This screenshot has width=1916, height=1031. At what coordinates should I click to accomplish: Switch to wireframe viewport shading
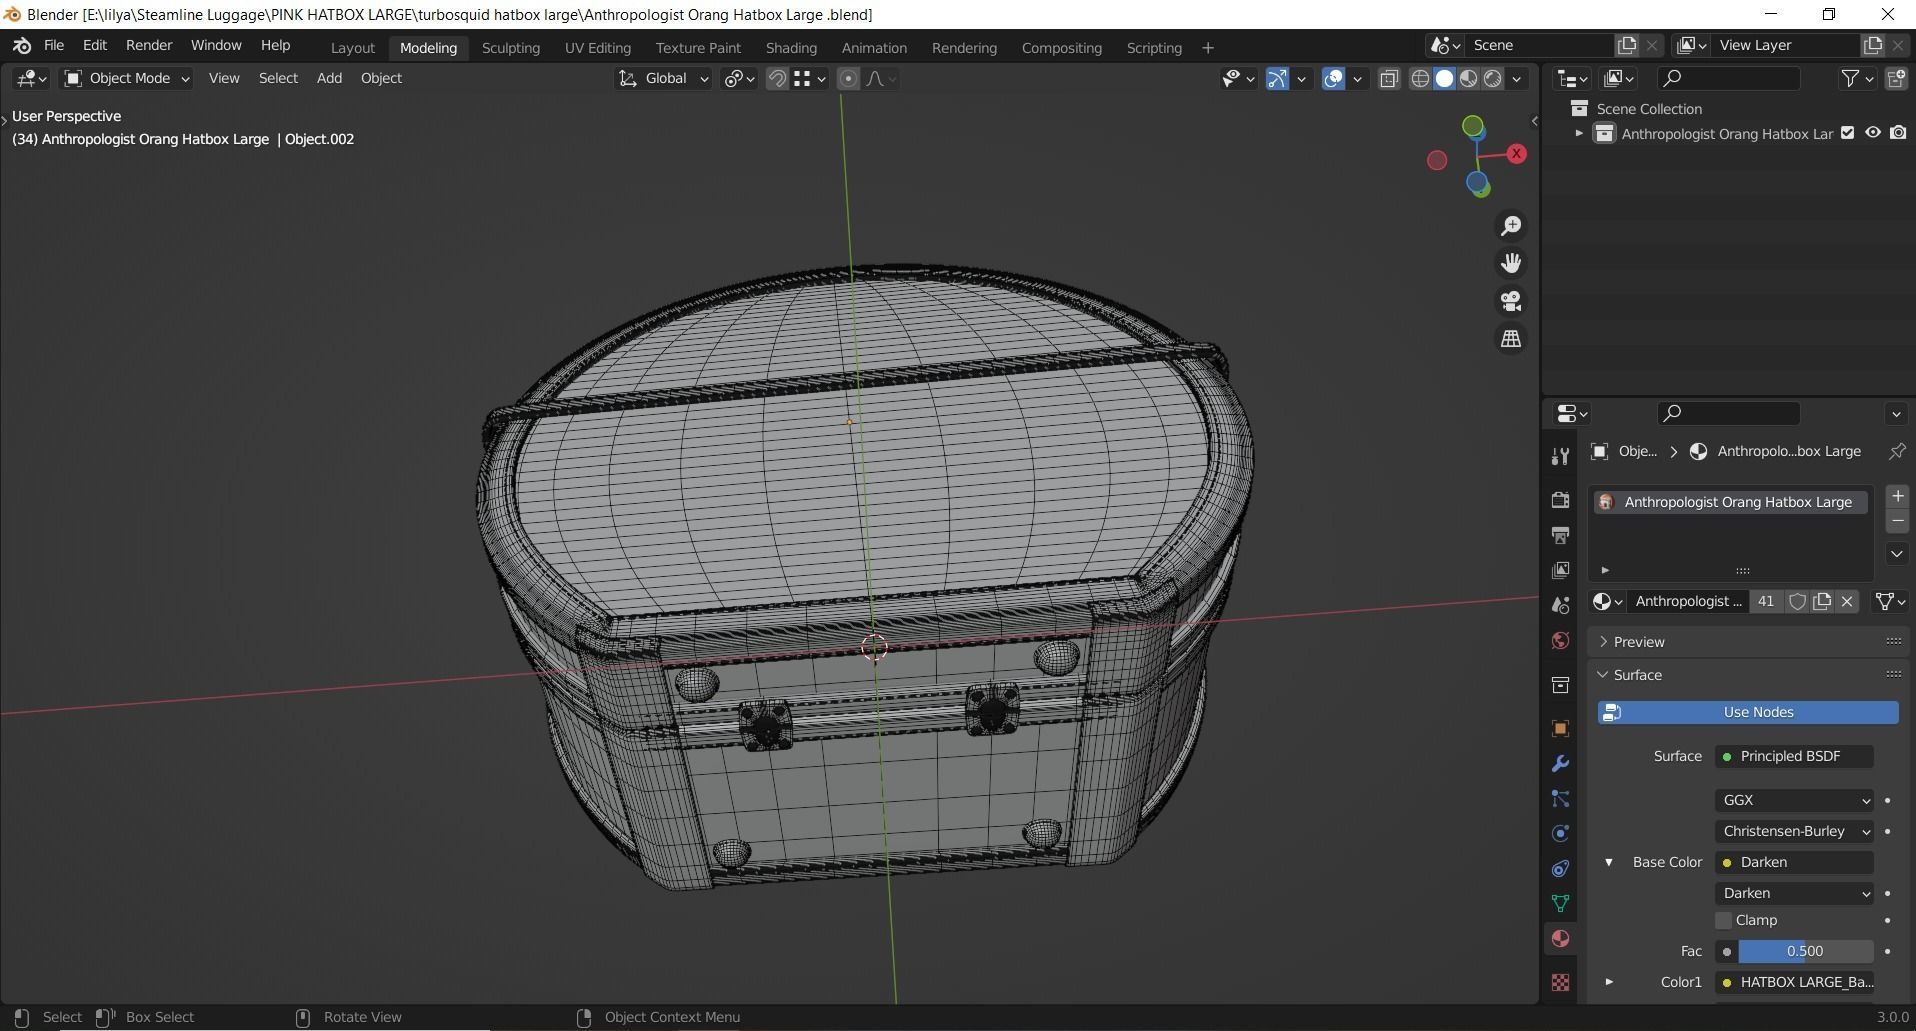(1420, 78)
